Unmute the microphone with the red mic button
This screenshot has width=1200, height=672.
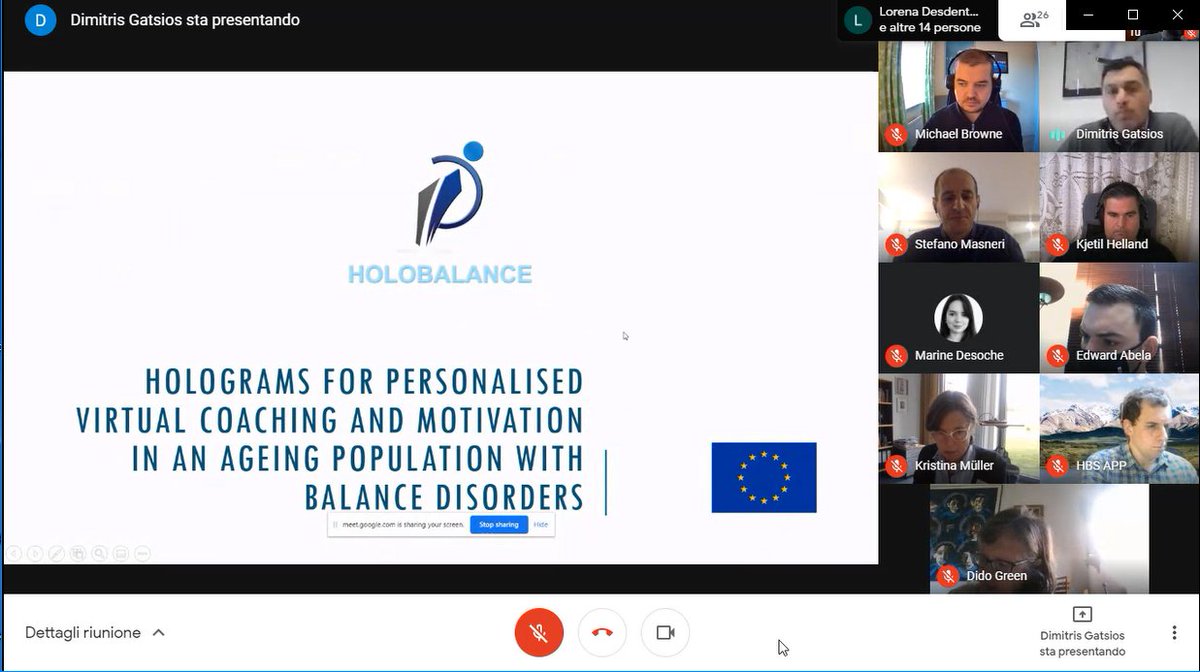point(539,633)
